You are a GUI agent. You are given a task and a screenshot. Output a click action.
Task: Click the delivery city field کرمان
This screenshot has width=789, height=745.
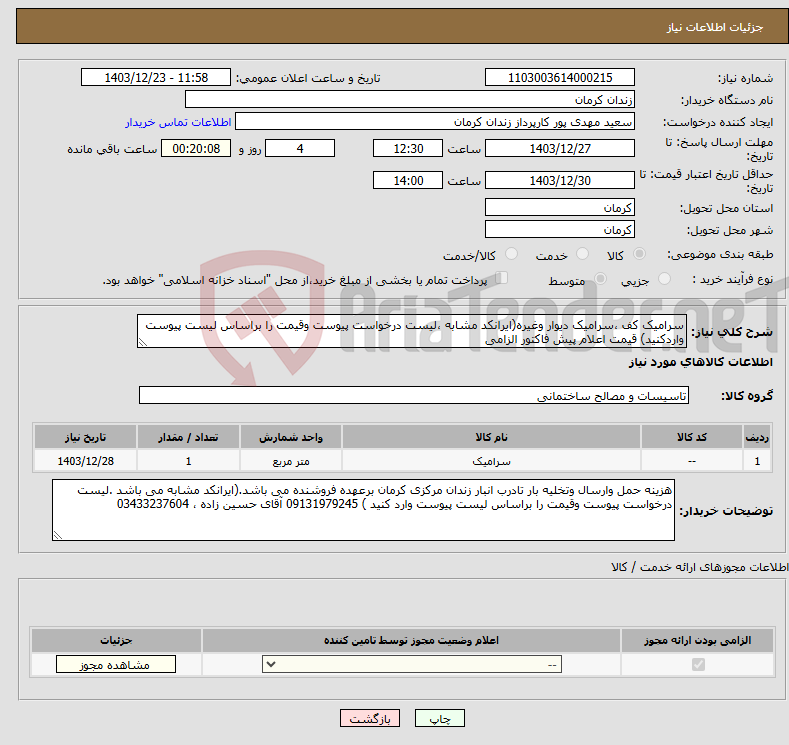560,229
